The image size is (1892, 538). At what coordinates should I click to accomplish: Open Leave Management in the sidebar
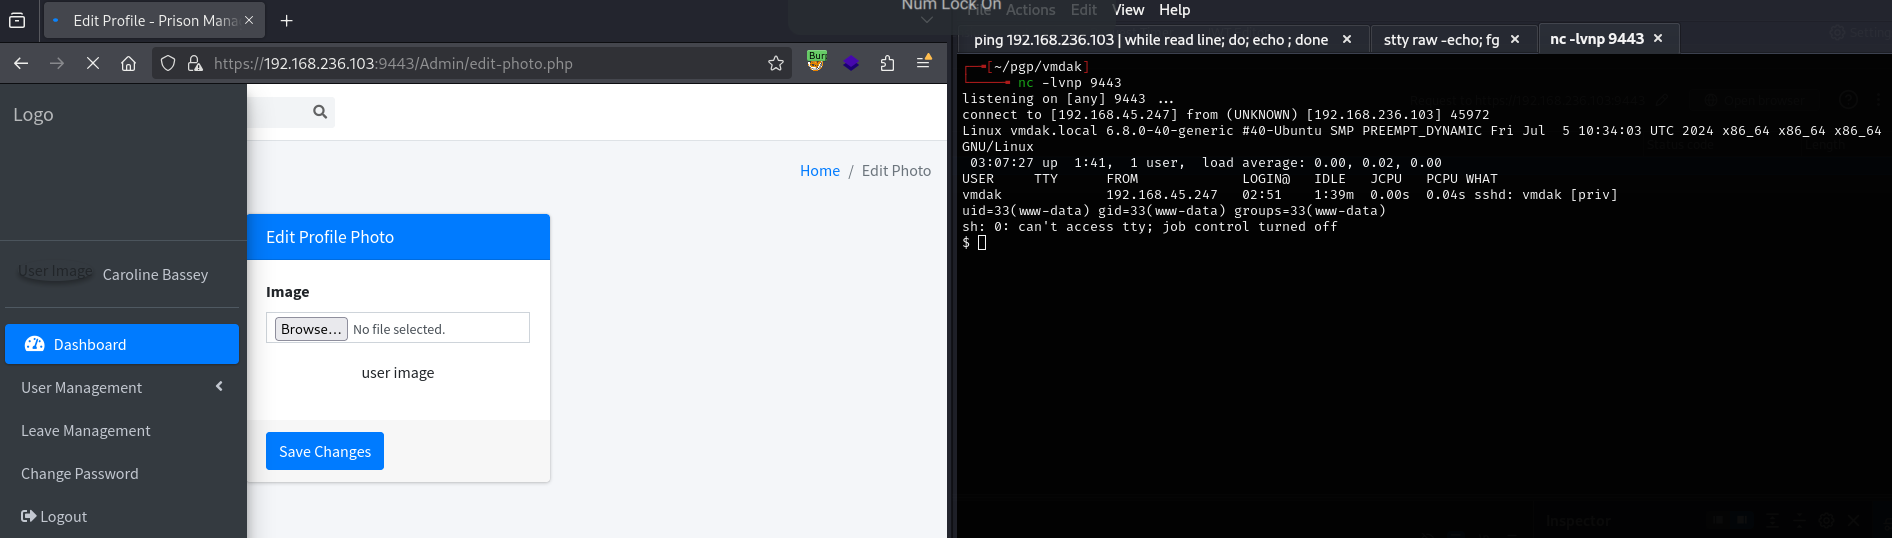click(x=86, y=430)
